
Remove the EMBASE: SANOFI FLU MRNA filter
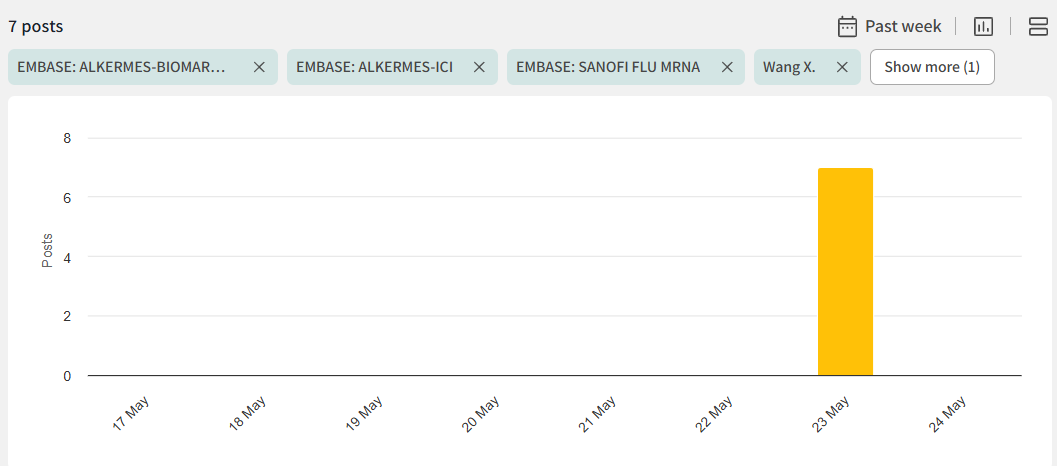726,67
